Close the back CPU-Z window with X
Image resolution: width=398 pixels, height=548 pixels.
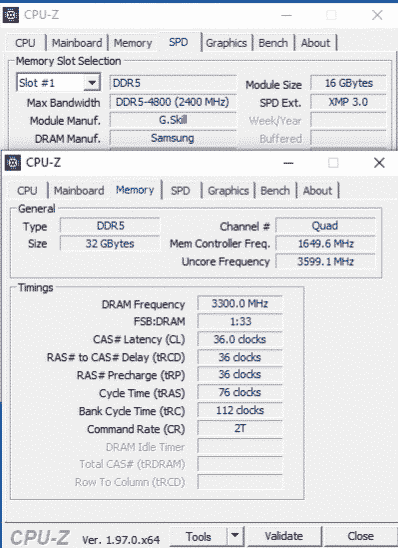(377, 15)
